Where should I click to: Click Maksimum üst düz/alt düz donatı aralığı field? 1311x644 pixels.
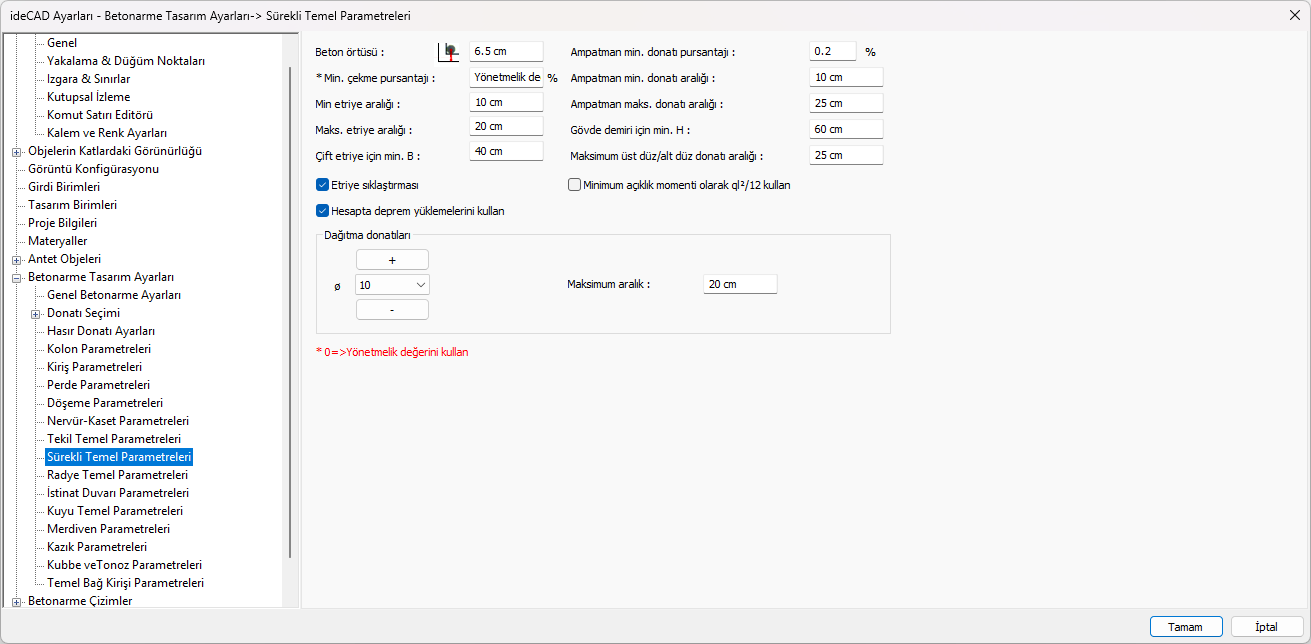[x=847, y=155]
